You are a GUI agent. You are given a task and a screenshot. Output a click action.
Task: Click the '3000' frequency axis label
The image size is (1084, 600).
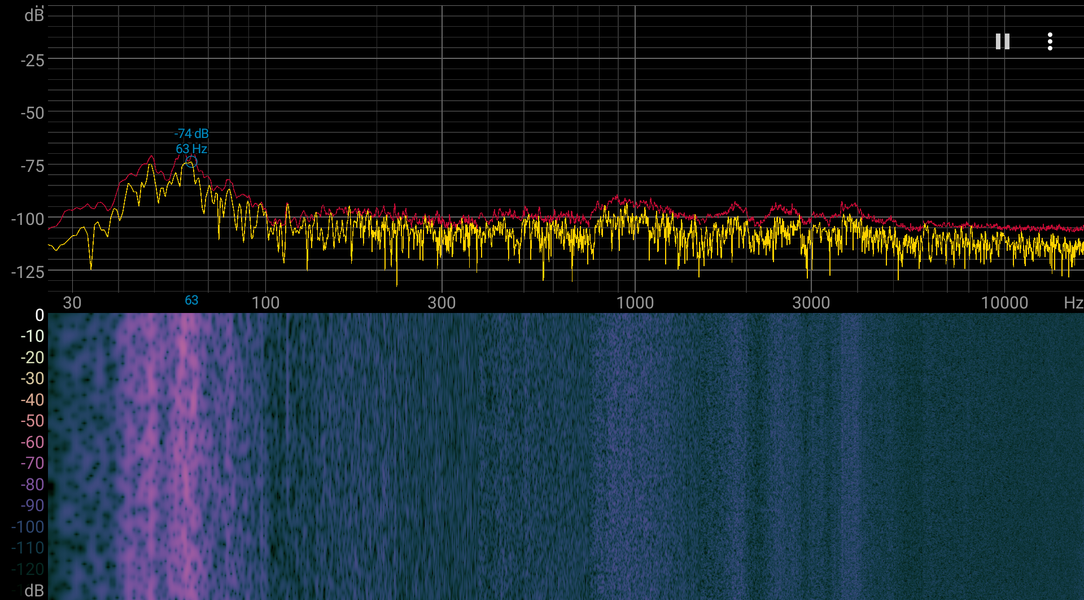[x=811, y=302]
